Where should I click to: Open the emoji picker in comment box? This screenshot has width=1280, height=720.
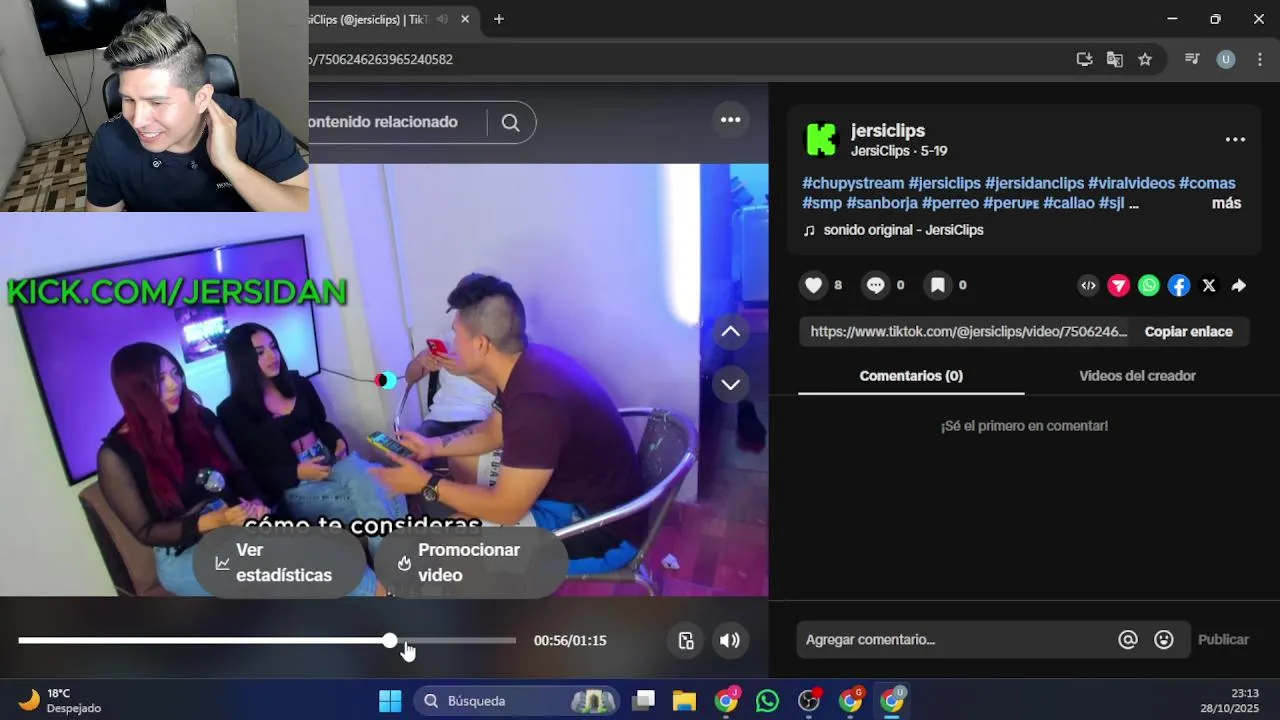[1164, 640]
